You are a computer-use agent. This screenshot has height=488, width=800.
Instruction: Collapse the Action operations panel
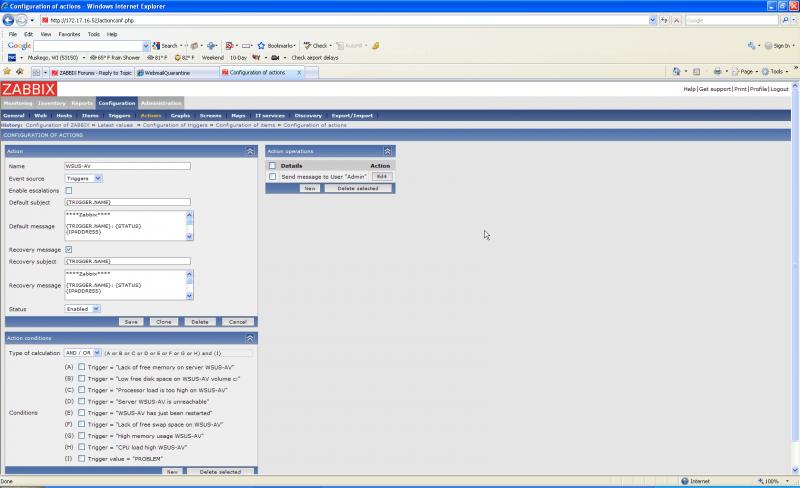pyautogui.click(x=387, y=151)
